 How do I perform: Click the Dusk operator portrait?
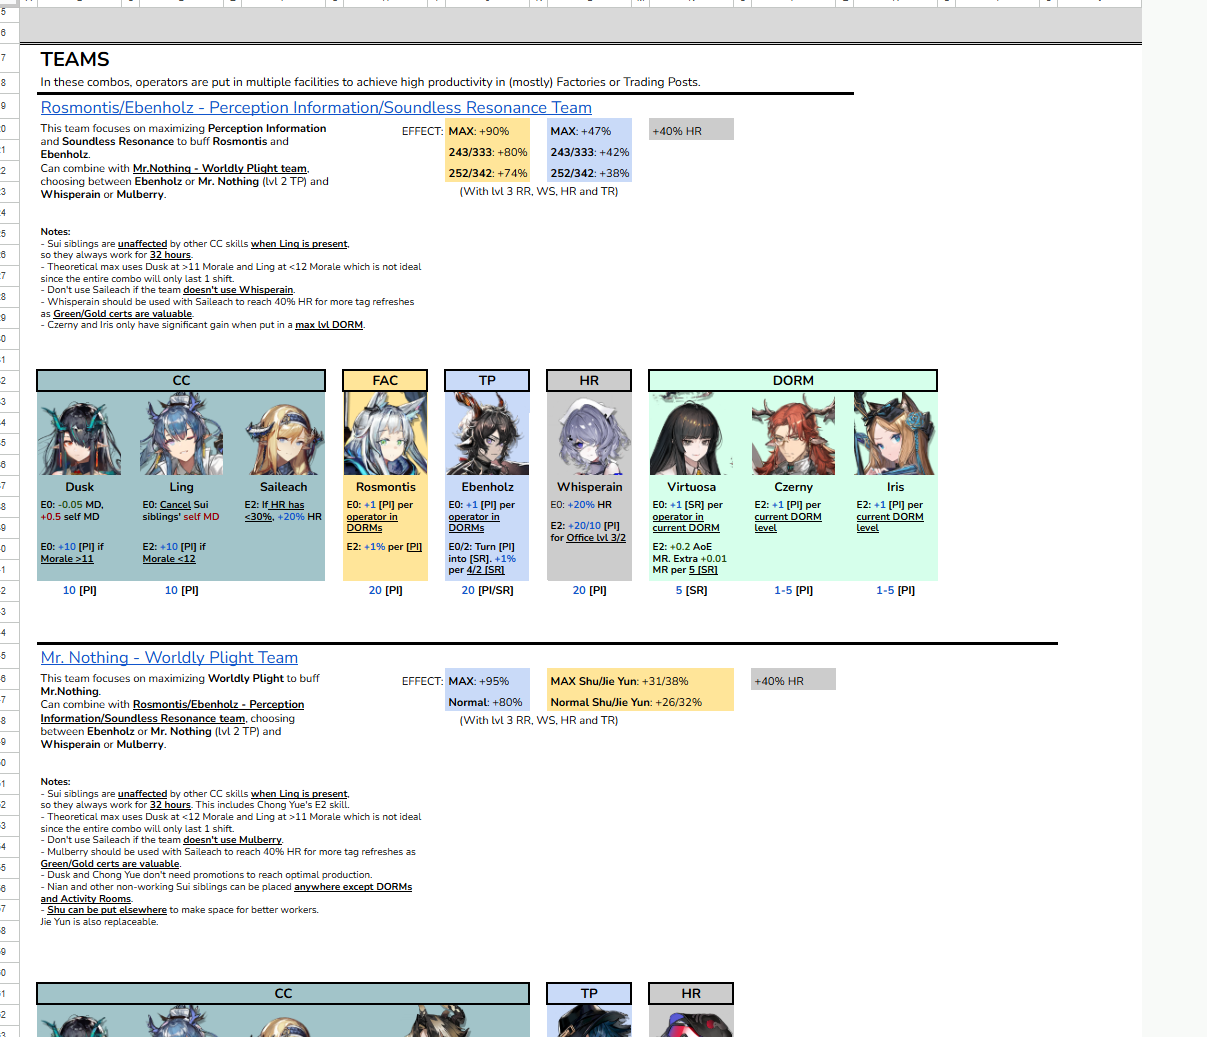(80, 435)
